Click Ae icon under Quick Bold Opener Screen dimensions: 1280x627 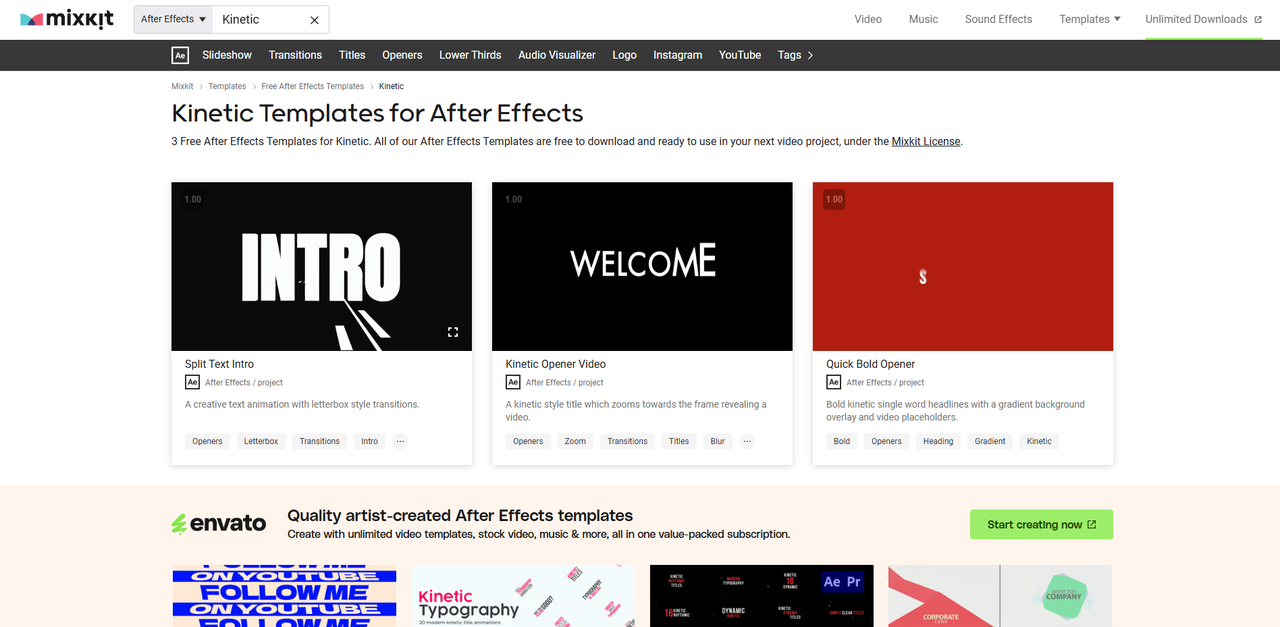(833, 382)
